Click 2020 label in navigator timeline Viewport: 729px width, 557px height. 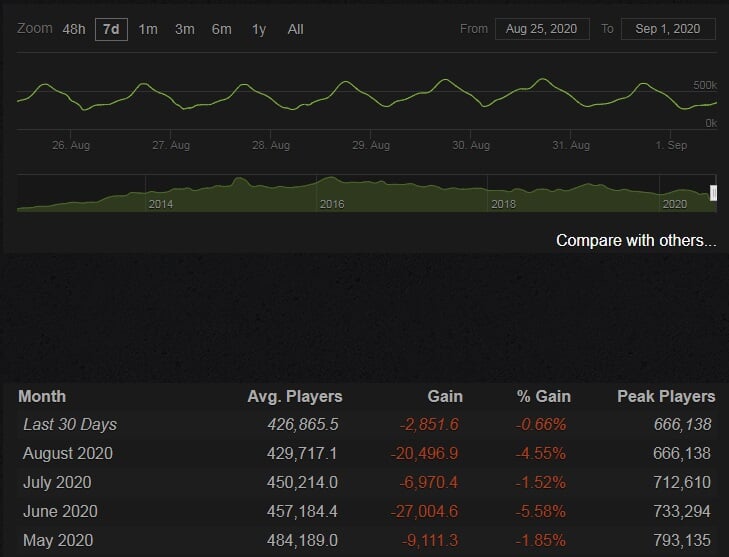coord(675,204)
